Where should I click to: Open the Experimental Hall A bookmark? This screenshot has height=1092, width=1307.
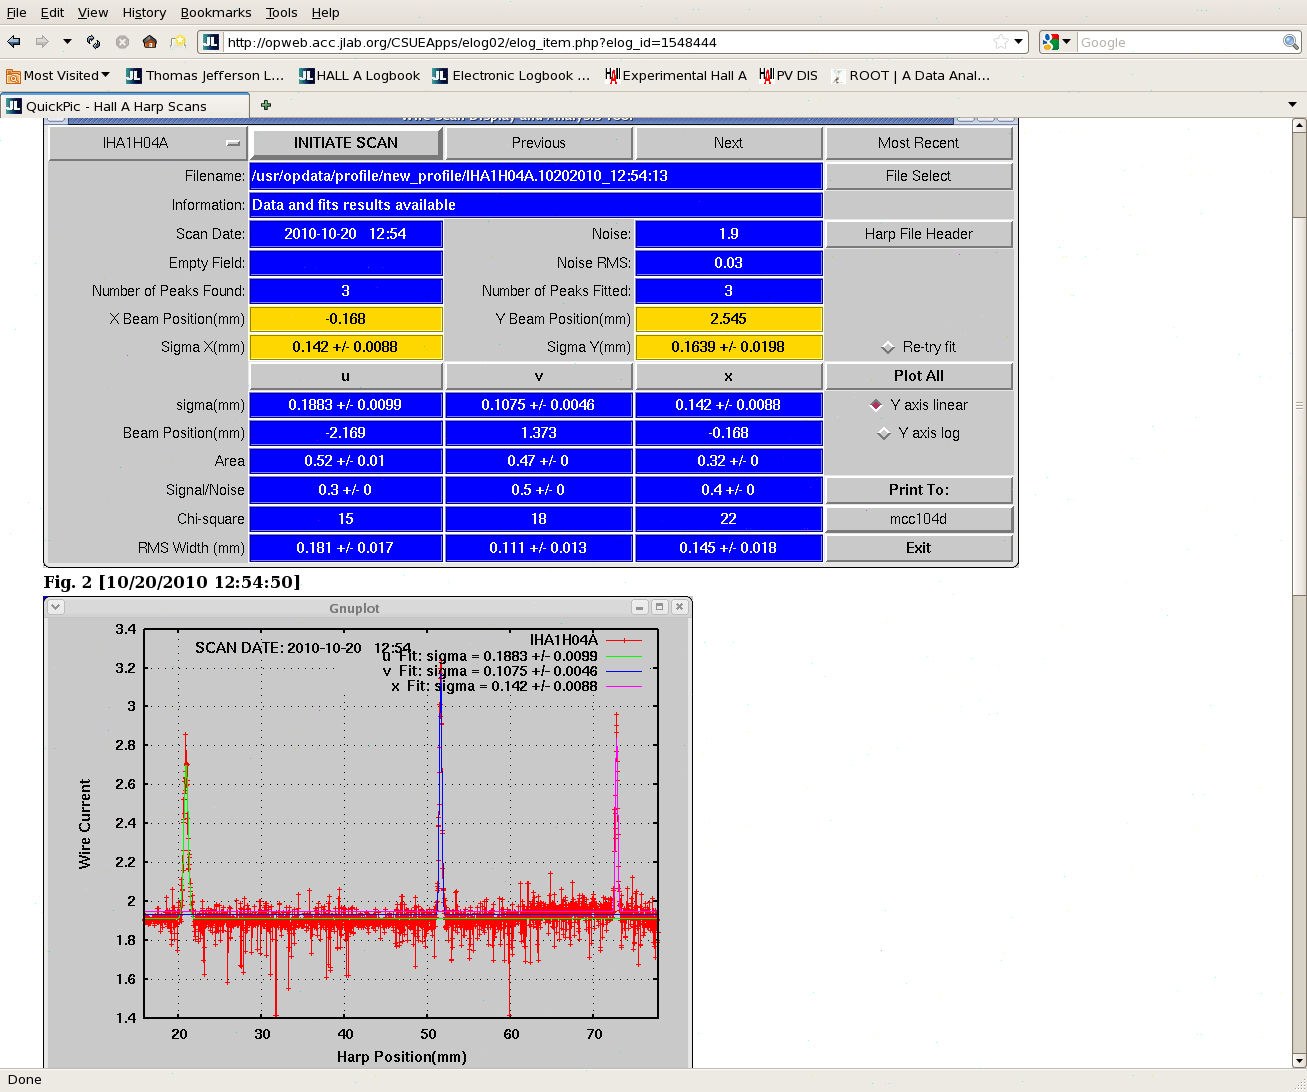[x=676, y=75]
